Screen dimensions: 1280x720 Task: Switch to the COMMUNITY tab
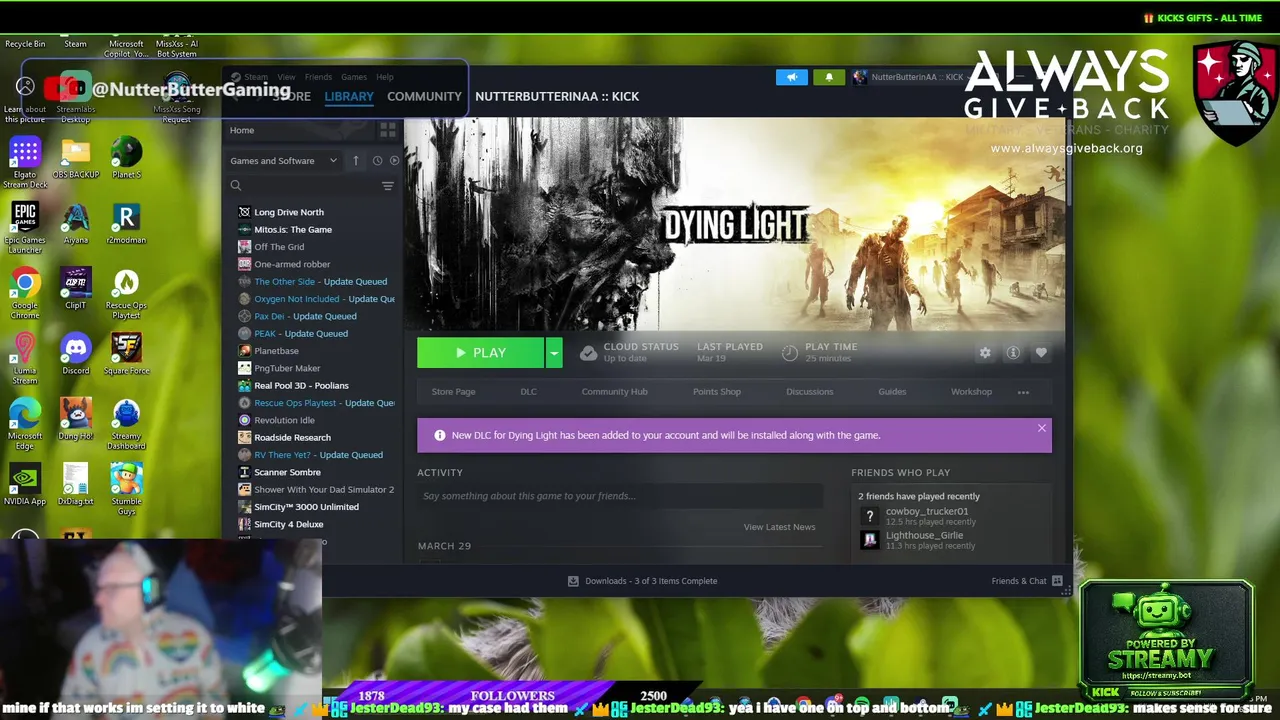pyautogui.click(x=424, y=97)
